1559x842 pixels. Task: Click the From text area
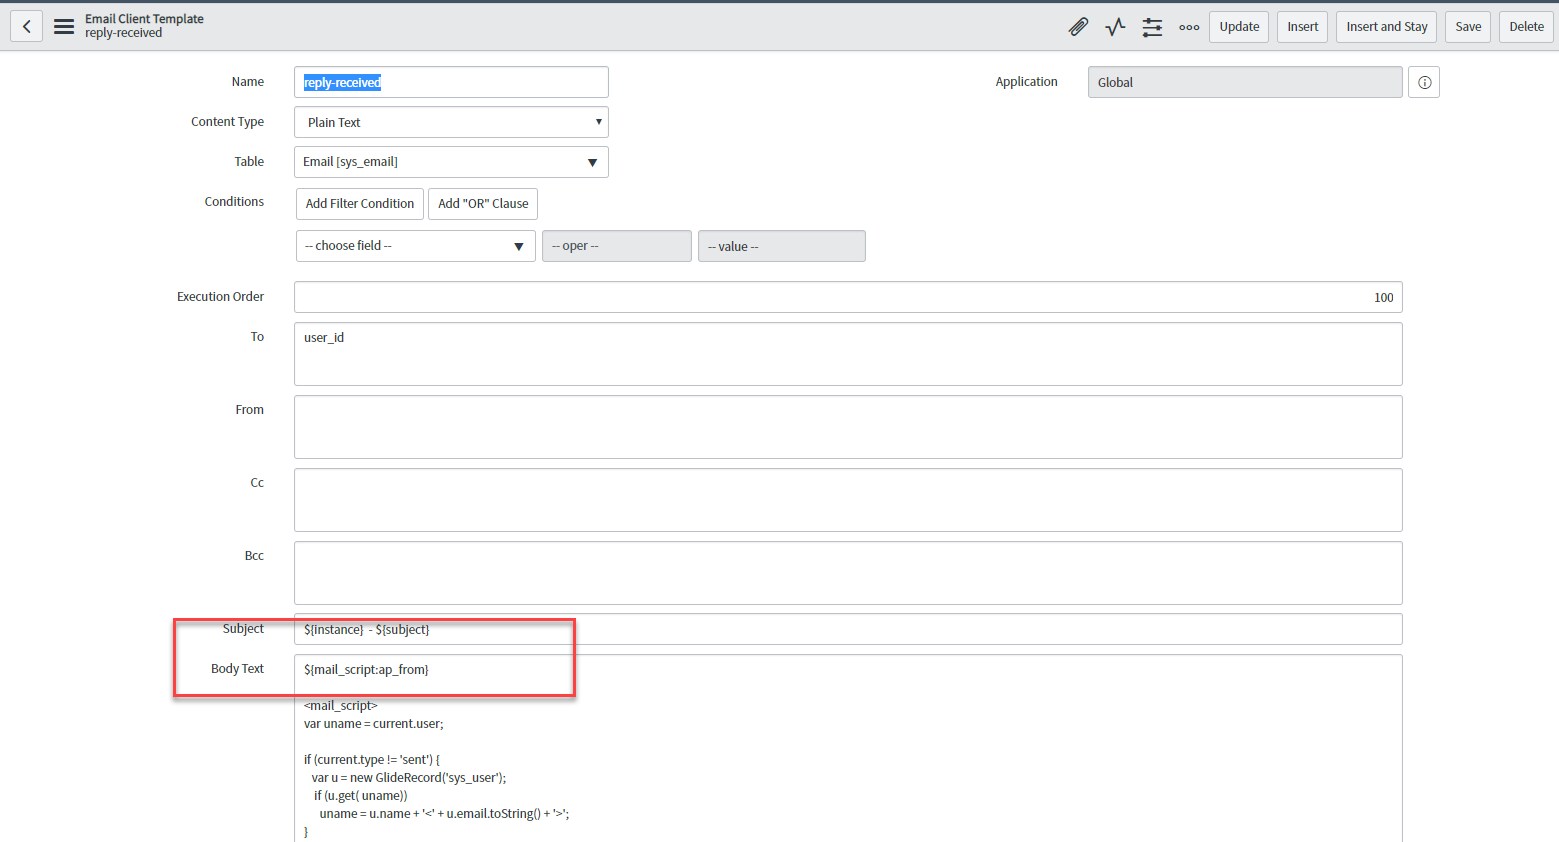point(848,427)
